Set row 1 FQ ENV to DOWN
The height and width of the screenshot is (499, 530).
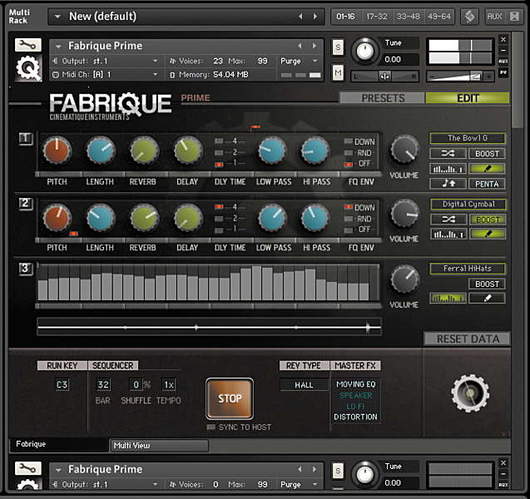[348, 141]
